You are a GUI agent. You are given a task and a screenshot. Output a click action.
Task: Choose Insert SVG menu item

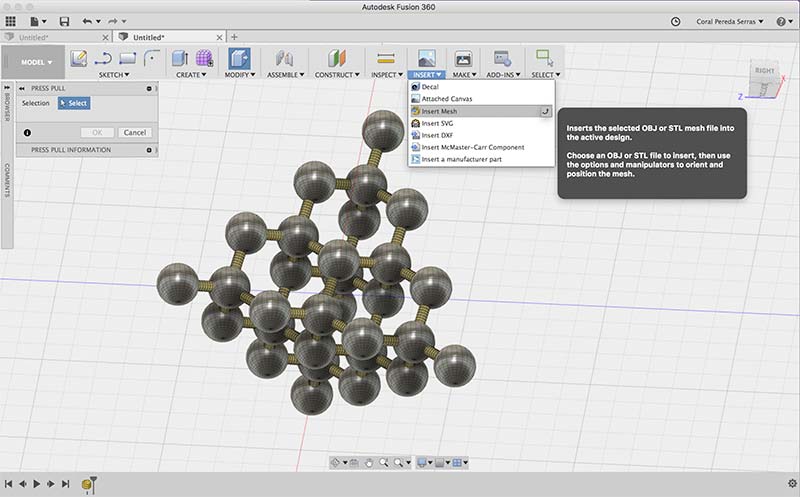click(x=481, y=123)
